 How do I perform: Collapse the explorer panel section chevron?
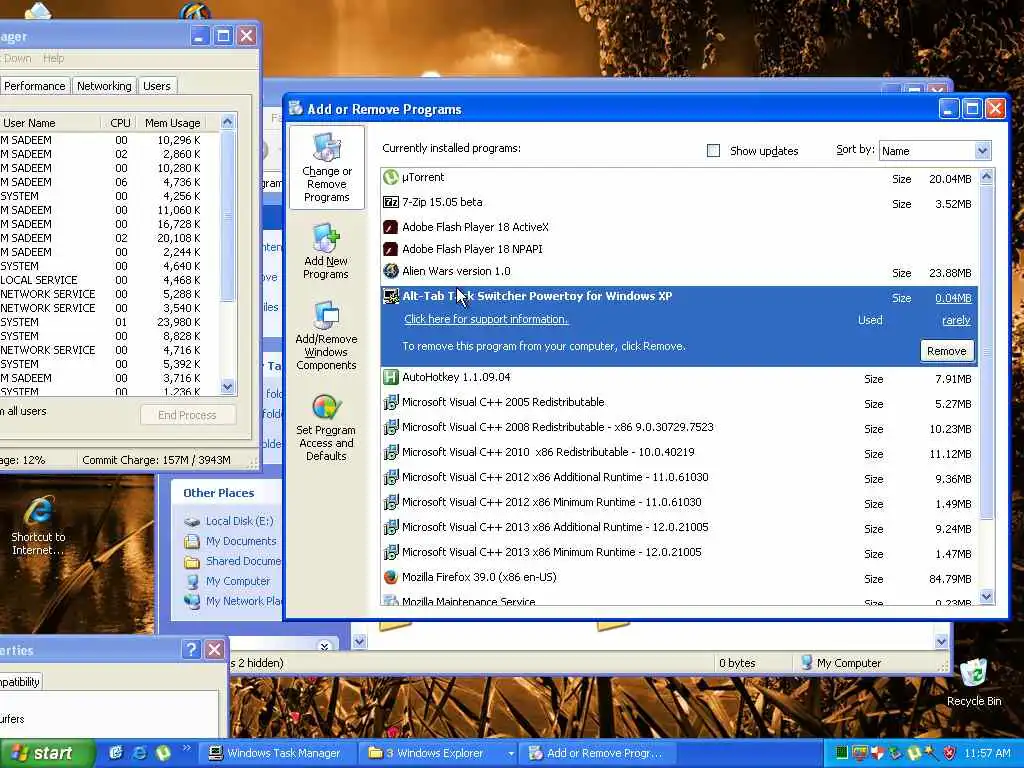(325, 646)
